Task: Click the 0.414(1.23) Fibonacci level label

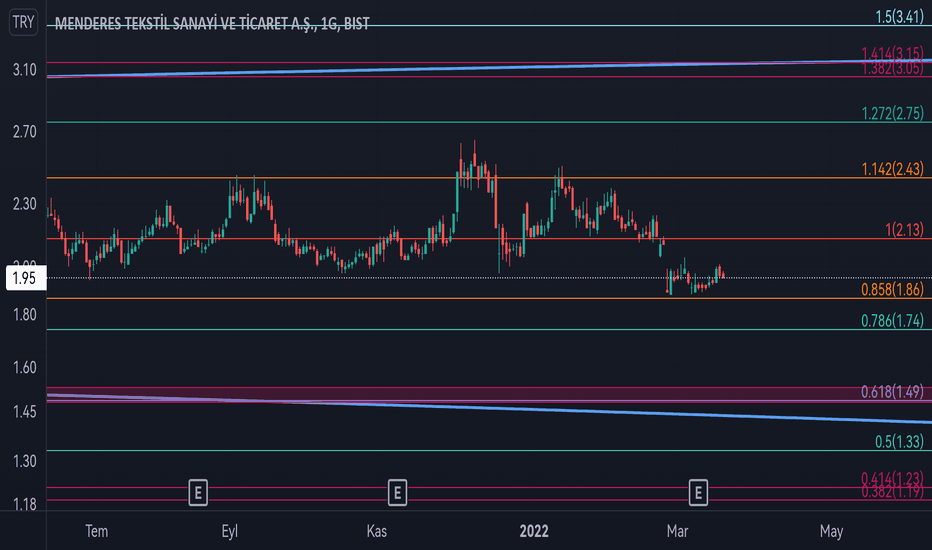Action: (x=892, y=478)
